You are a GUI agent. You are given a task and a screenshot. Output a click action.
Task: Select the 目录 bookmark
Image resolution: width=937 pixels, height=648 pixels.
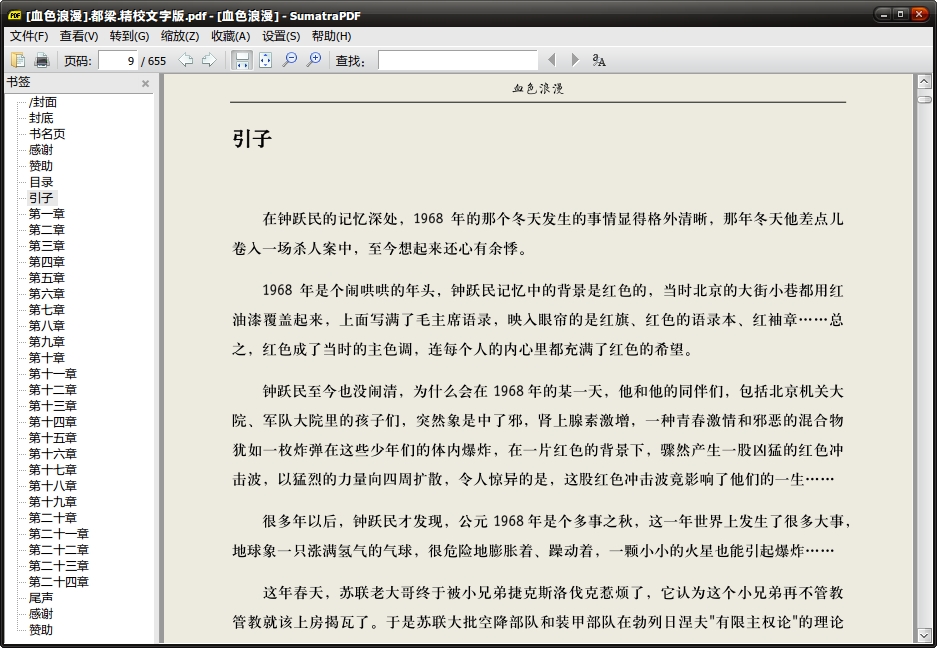pos(41,182)
